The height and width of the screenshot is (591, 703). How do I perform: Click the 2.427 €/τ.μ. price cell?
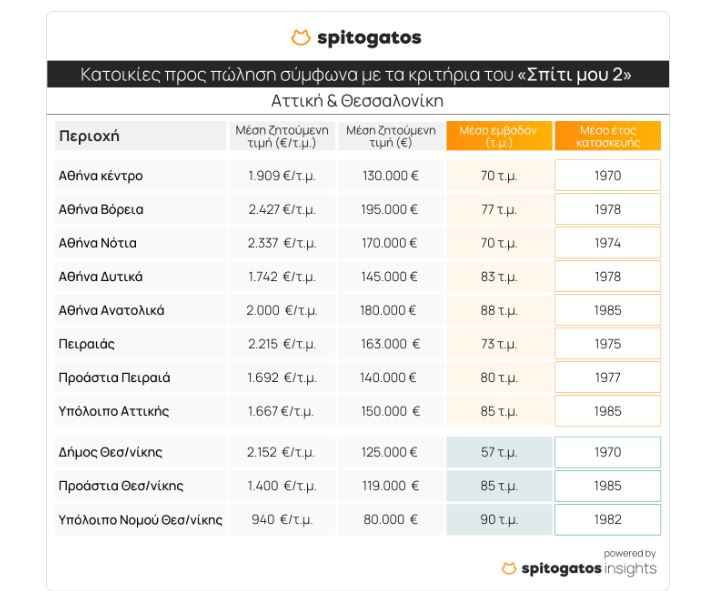281,210
